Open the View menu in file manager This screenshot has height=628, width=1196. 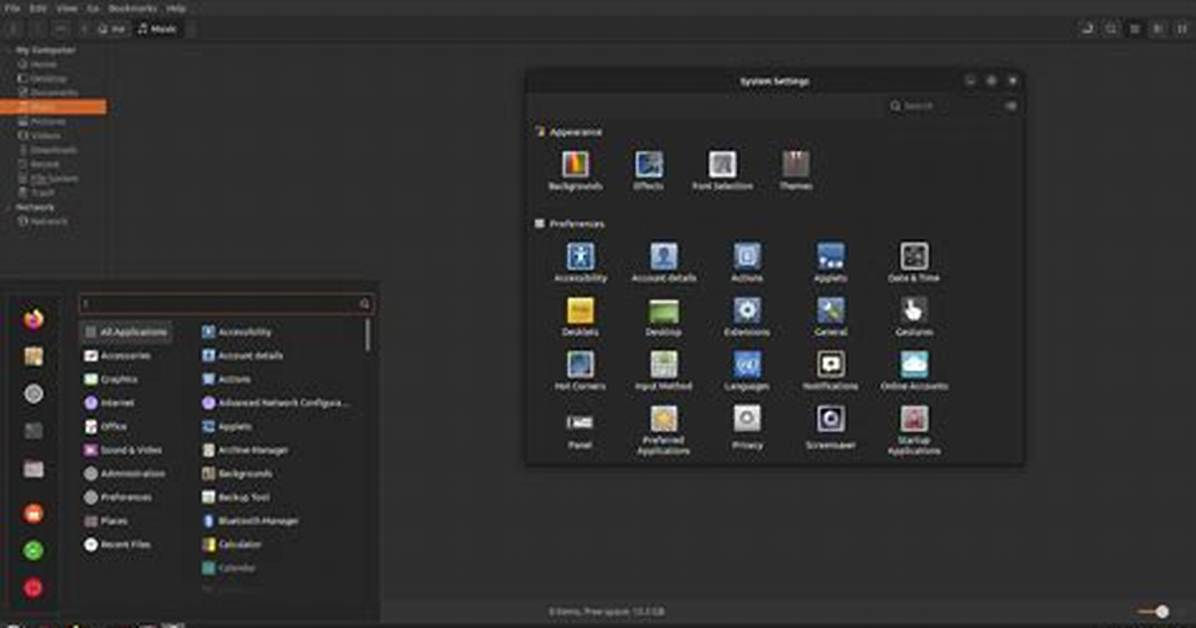[66, 8]
